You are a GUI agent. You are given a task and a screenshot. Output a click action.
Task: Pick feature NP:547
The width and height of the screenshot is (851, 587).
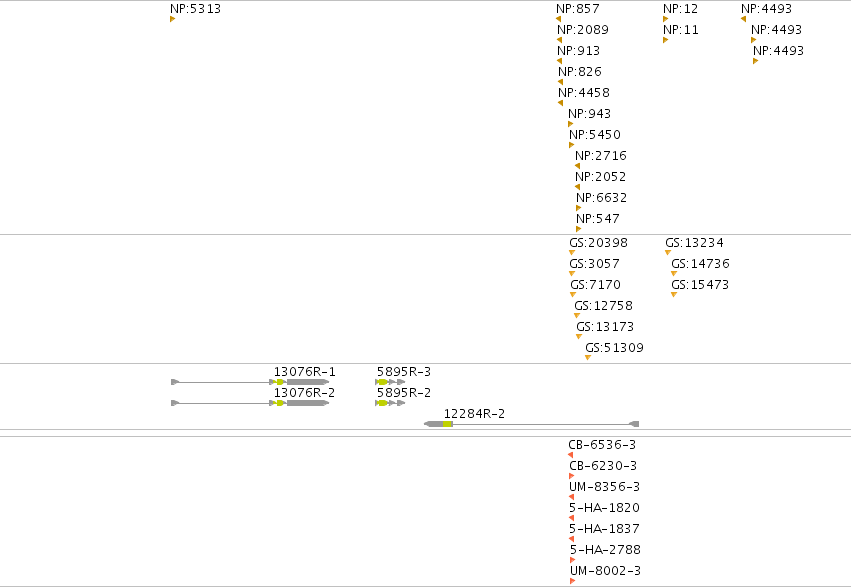[x=598, y=219]
